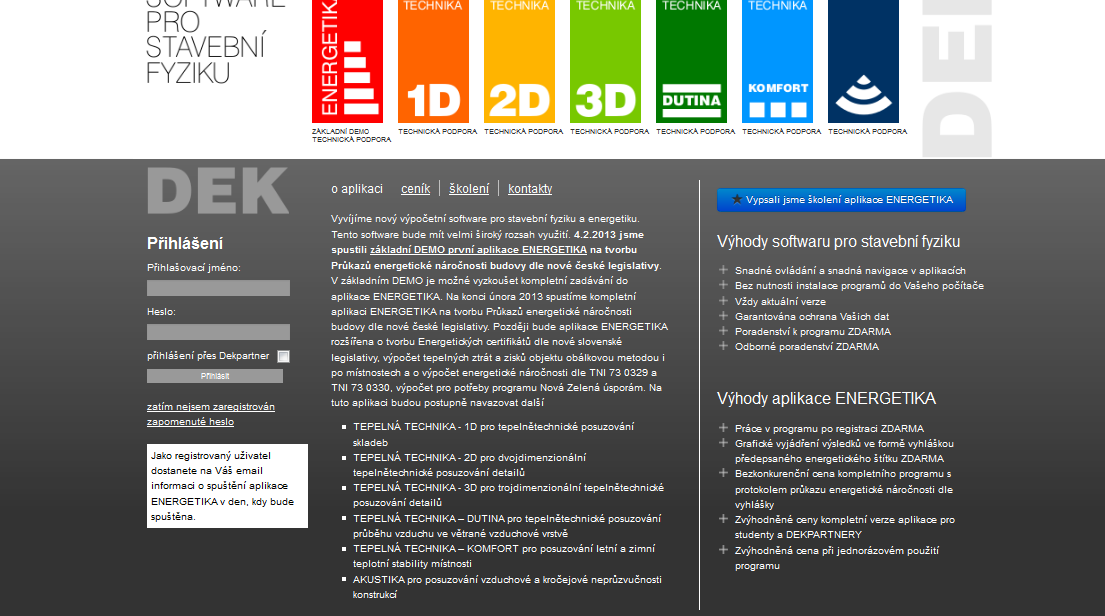Click the grey DEK logo above Přihlášení
Image resolution: width=1105 pixels, height=616 pixels.
point(218,190)
